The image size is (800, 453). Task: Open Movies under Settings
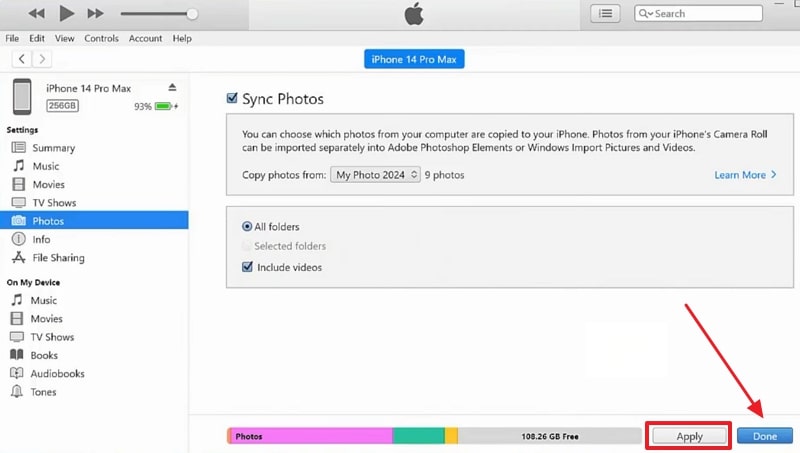[x=94, y=185]
